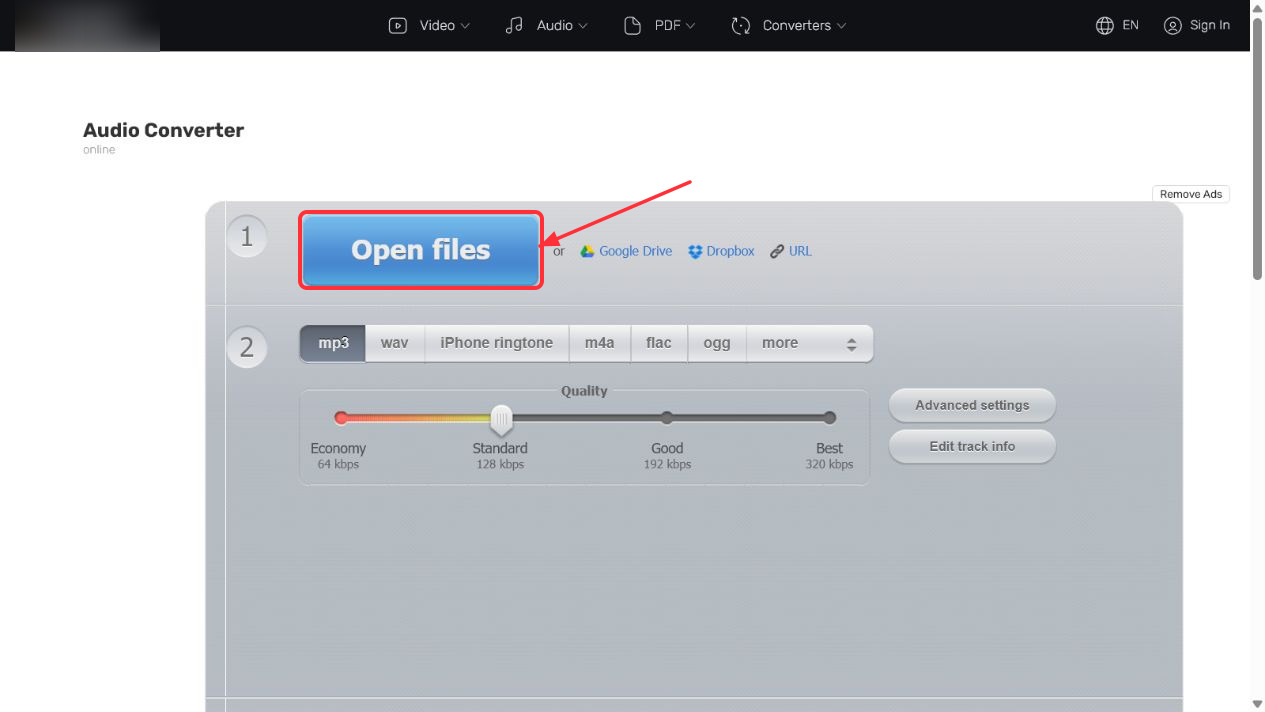Screen dimensions: 1265x712
Task: Click the globe language icon
Action: tap(1105, 25)
